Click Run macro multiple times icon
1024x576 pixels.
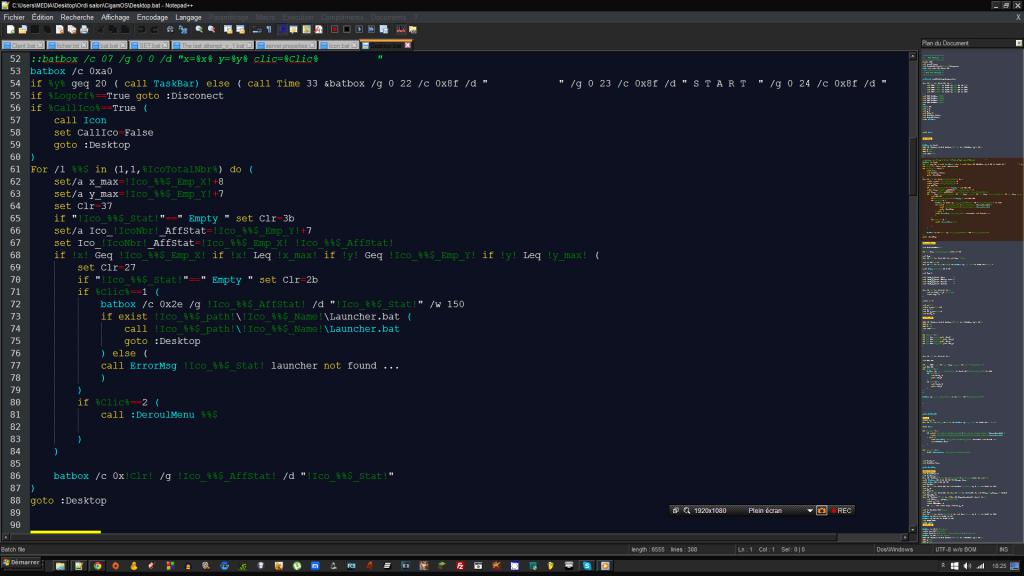pyautogui.click(x=372, y=29)
